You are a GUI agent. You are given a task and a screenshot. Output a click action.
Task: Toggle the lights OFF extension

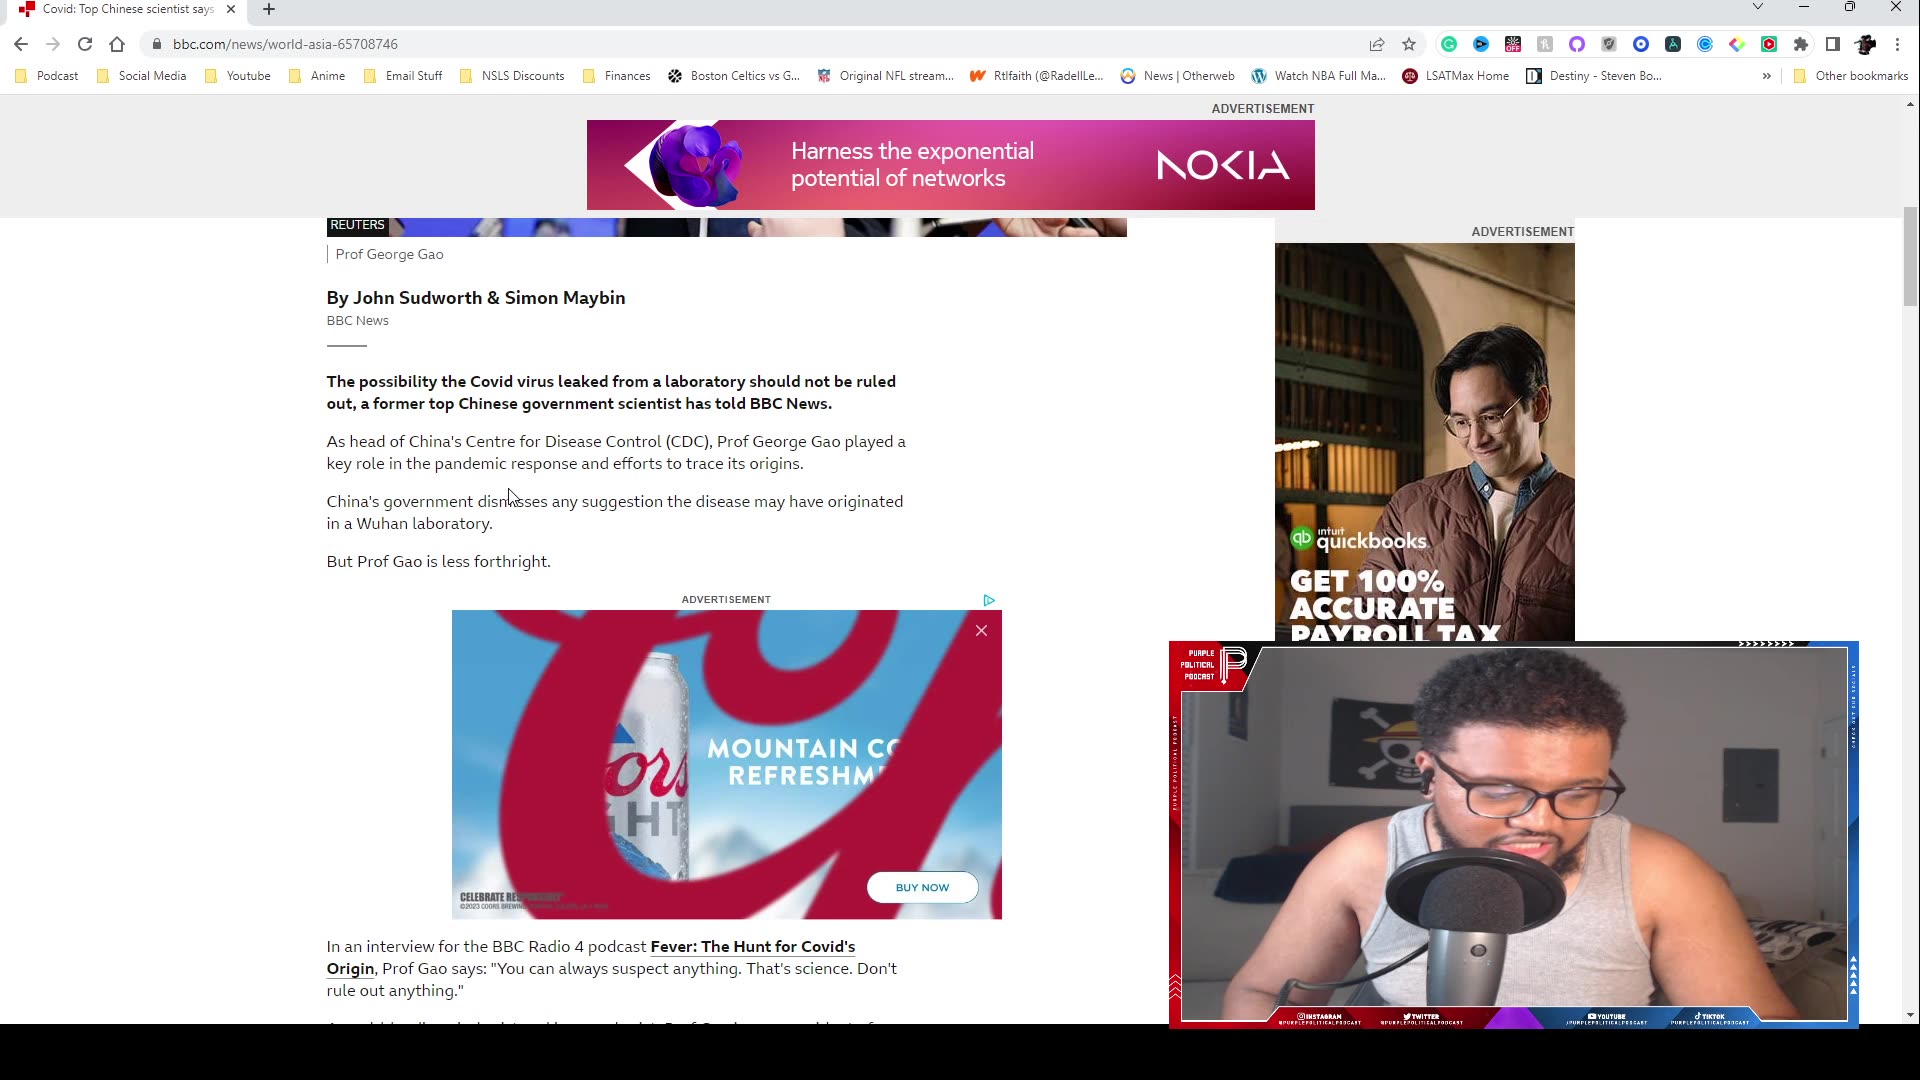(1513, 44)
